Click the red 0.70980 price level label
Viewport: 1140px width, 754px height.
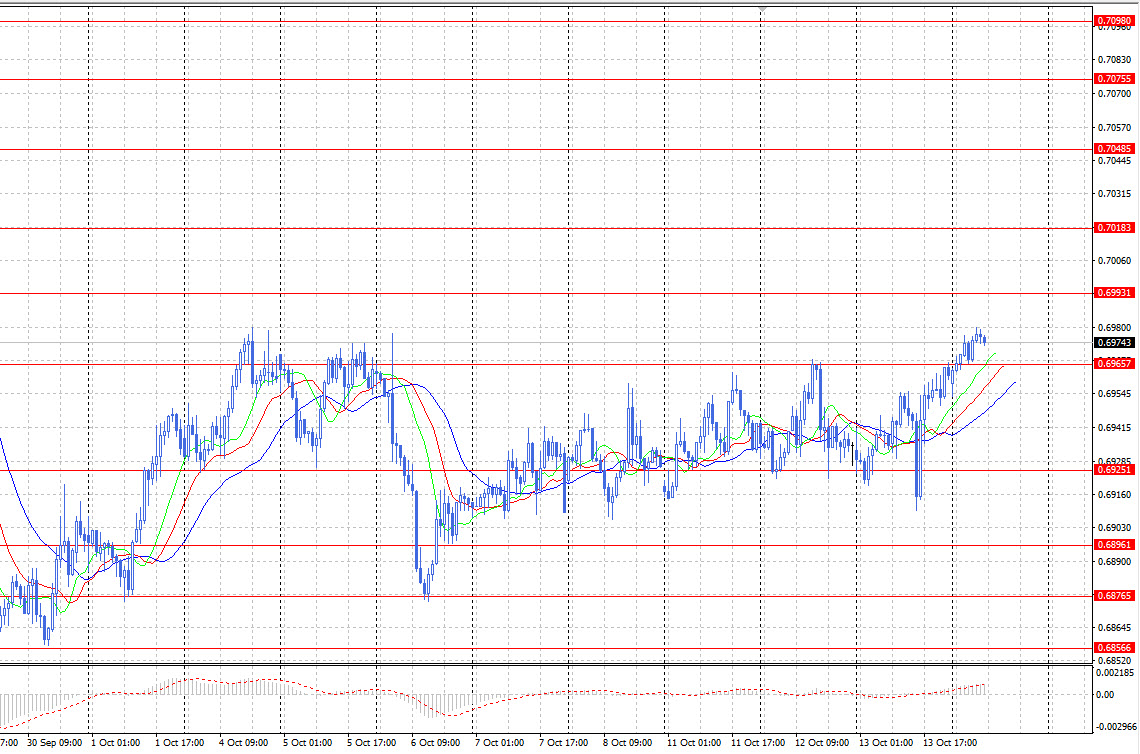tap(1114, 21)
